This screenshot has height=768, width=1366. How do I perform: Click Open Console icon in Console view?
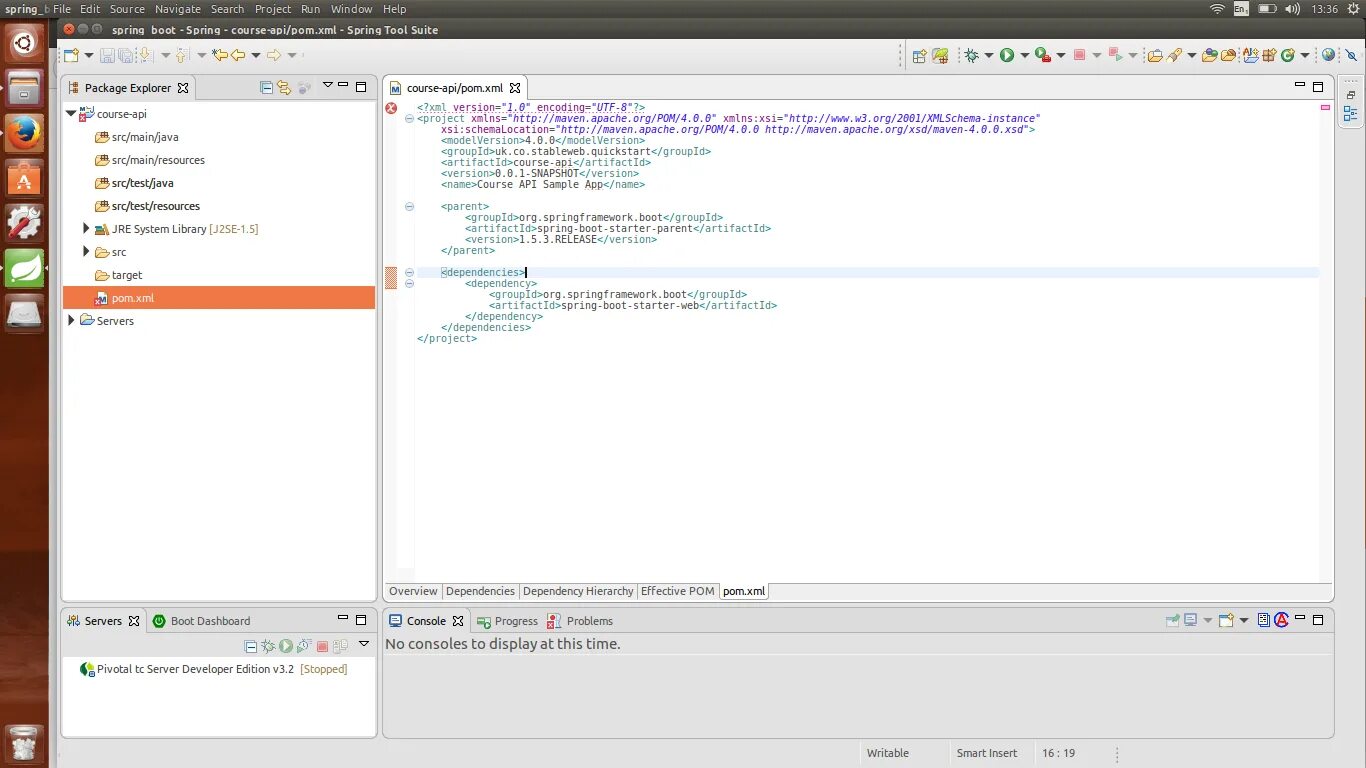(1226, 621)
